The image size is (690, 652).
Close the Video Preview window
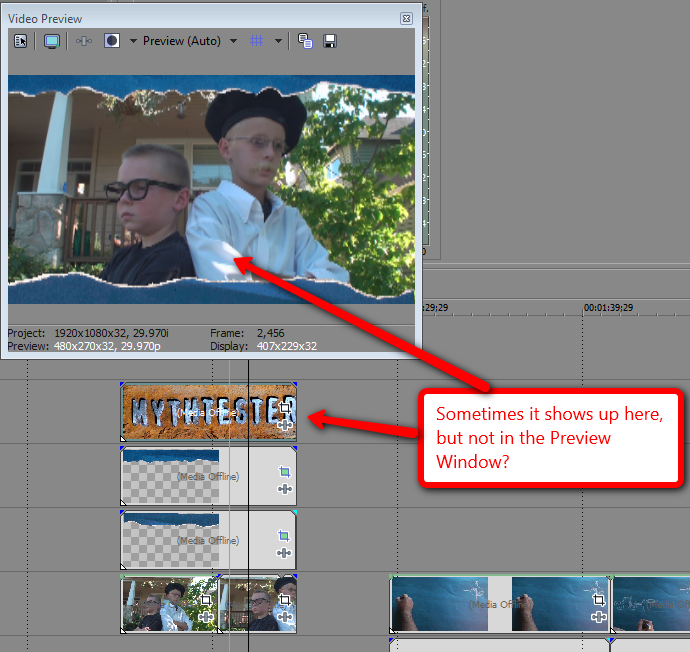click(x=406, y=18)
